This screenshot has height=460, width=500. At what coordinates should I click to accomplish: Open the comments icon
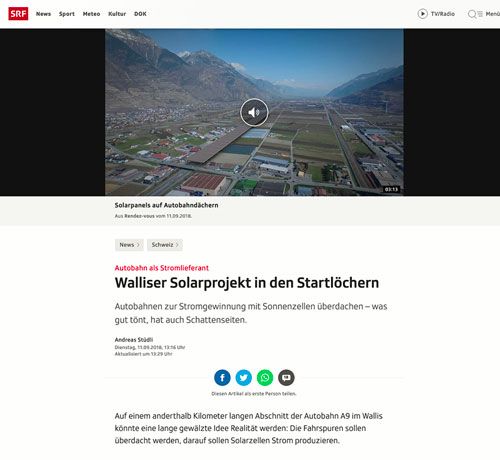click(286, 377)
